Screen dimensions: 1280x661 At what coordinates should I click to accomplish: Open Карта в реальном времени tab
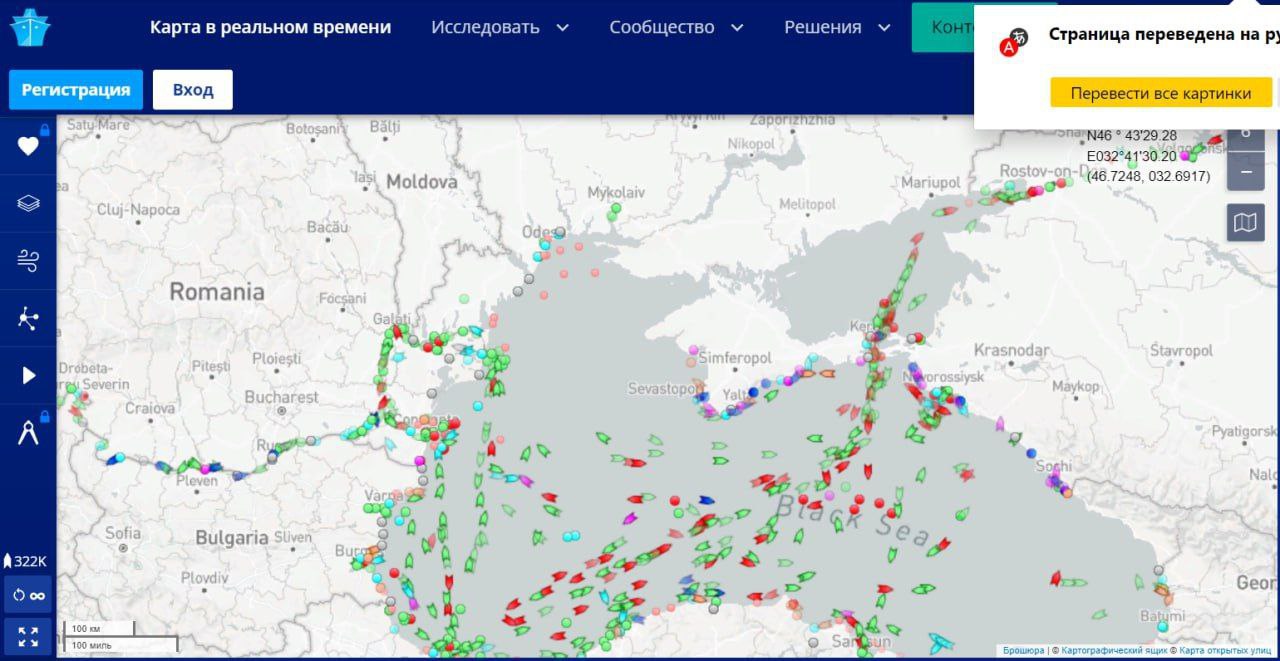(x=270, y=27)
